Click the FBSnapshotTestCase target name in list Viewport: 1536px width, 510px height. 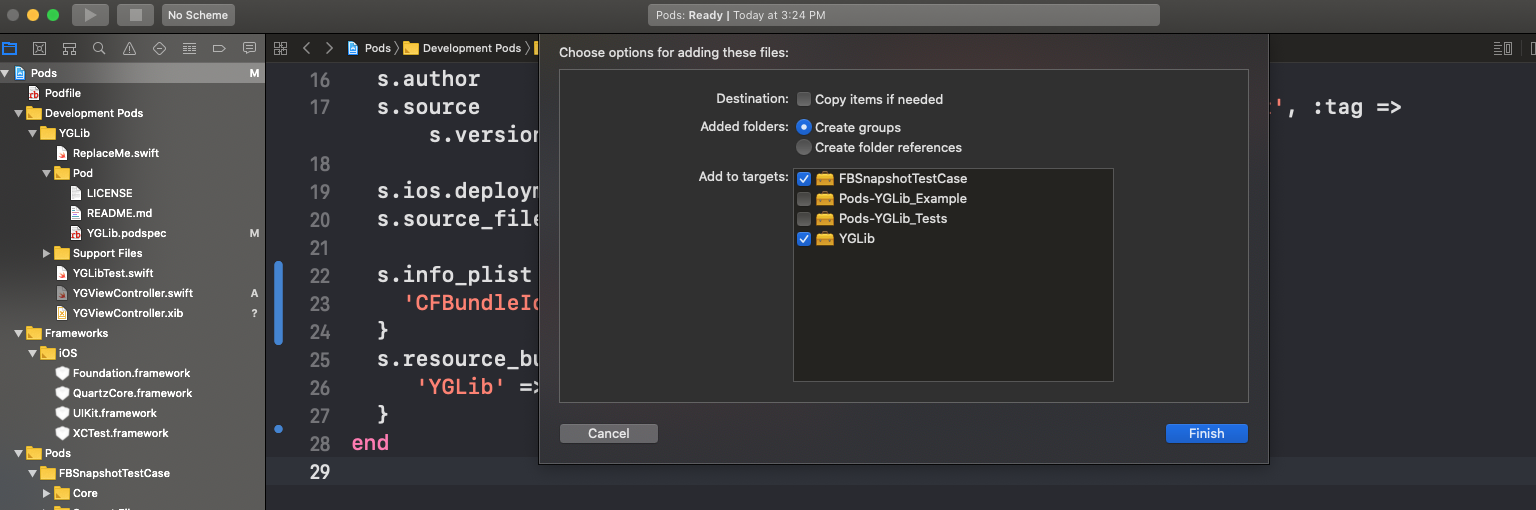click(903, 179)
